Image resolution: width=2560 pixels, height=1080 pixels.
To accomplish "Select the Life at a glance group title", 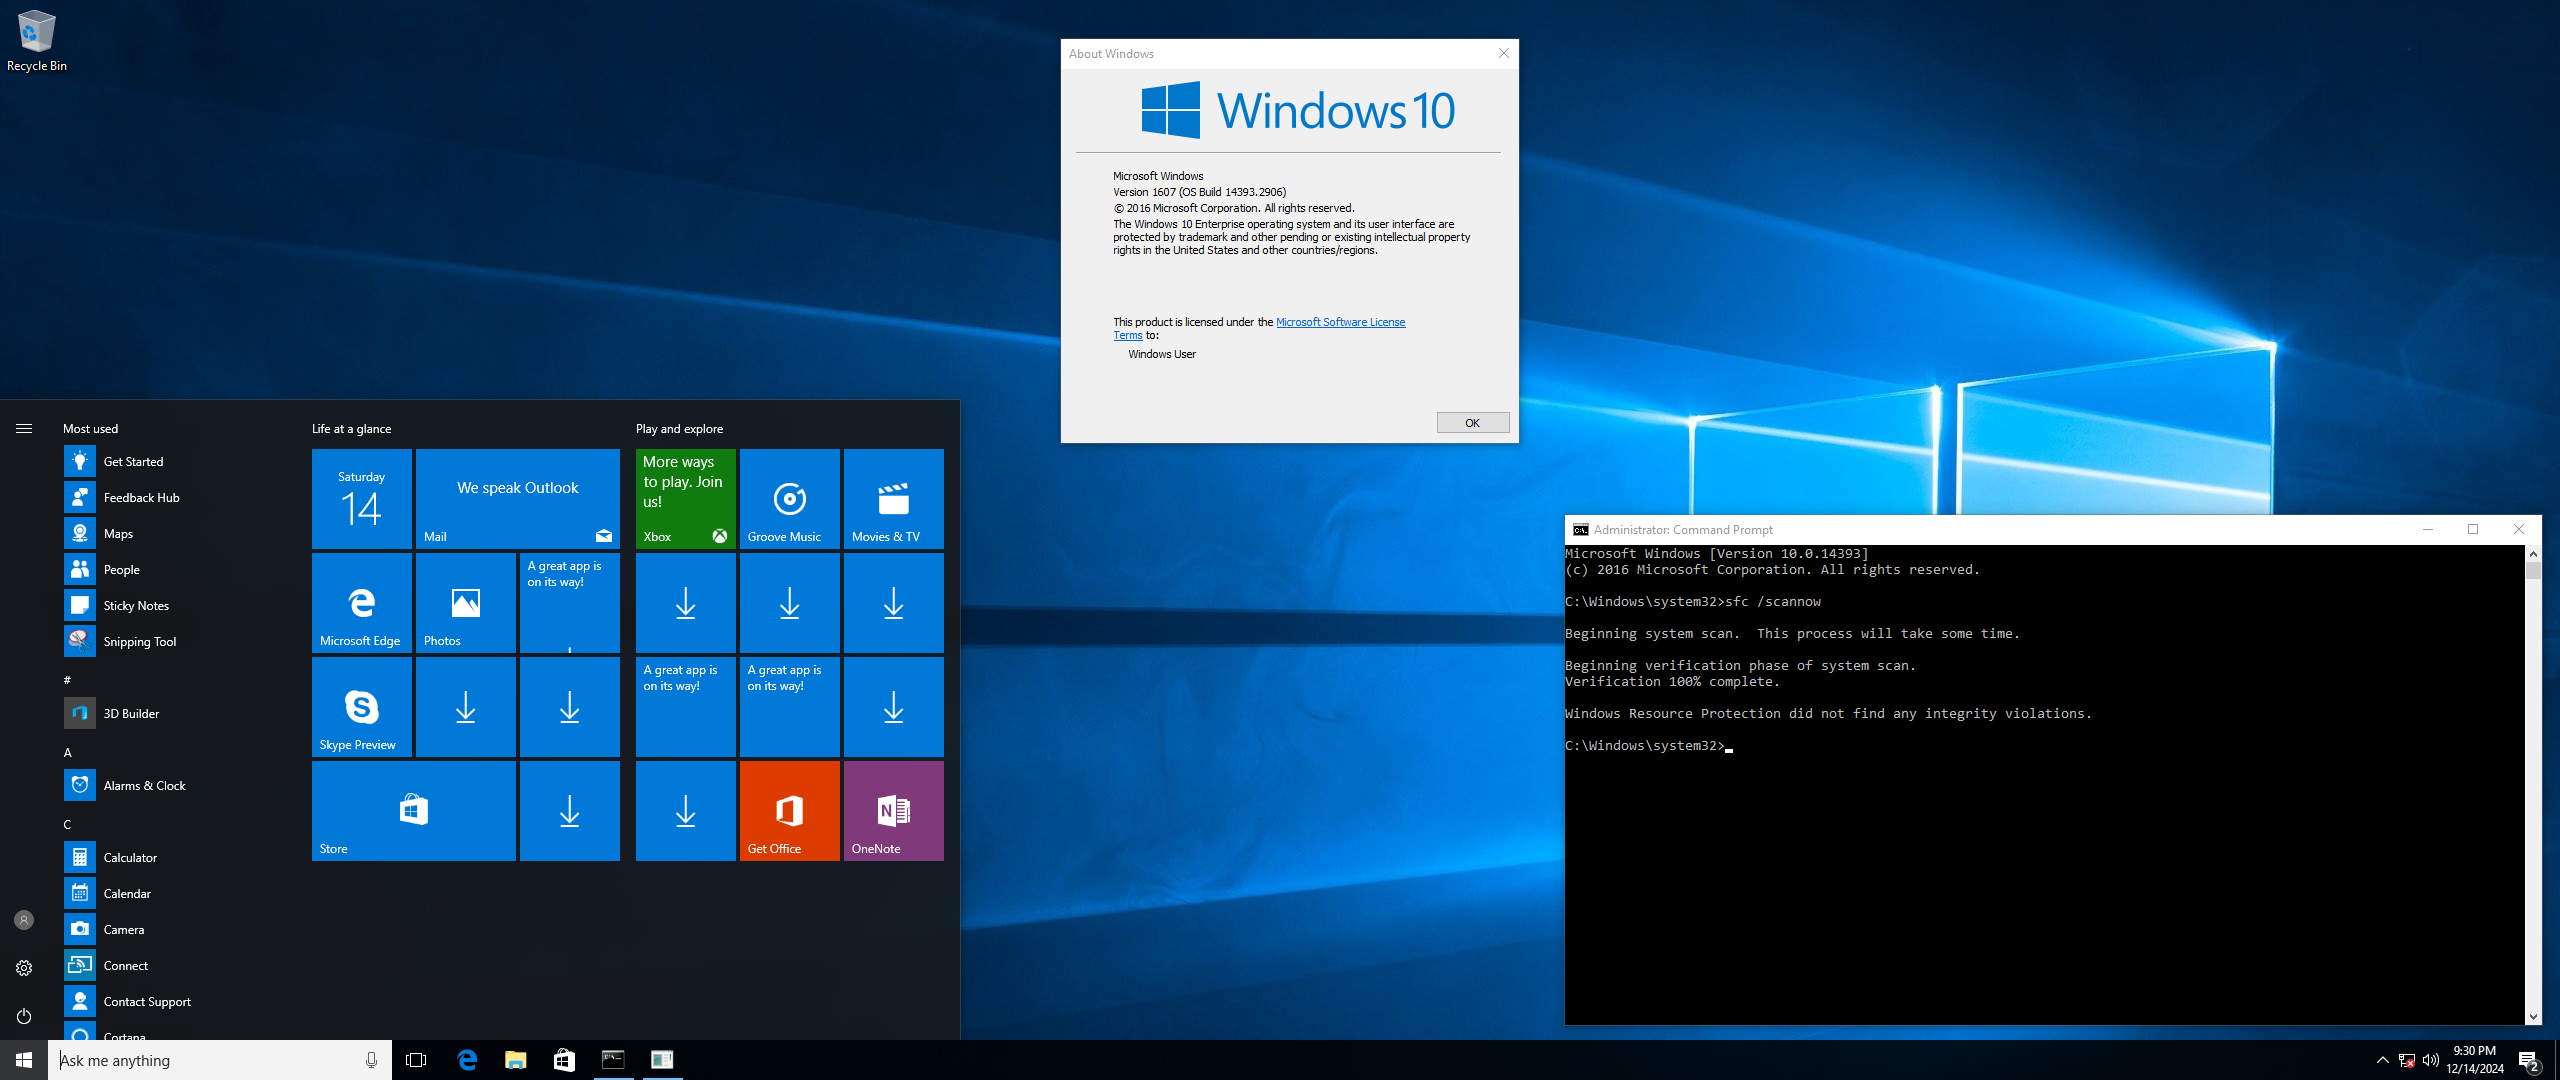I will (x=351, y=429).
